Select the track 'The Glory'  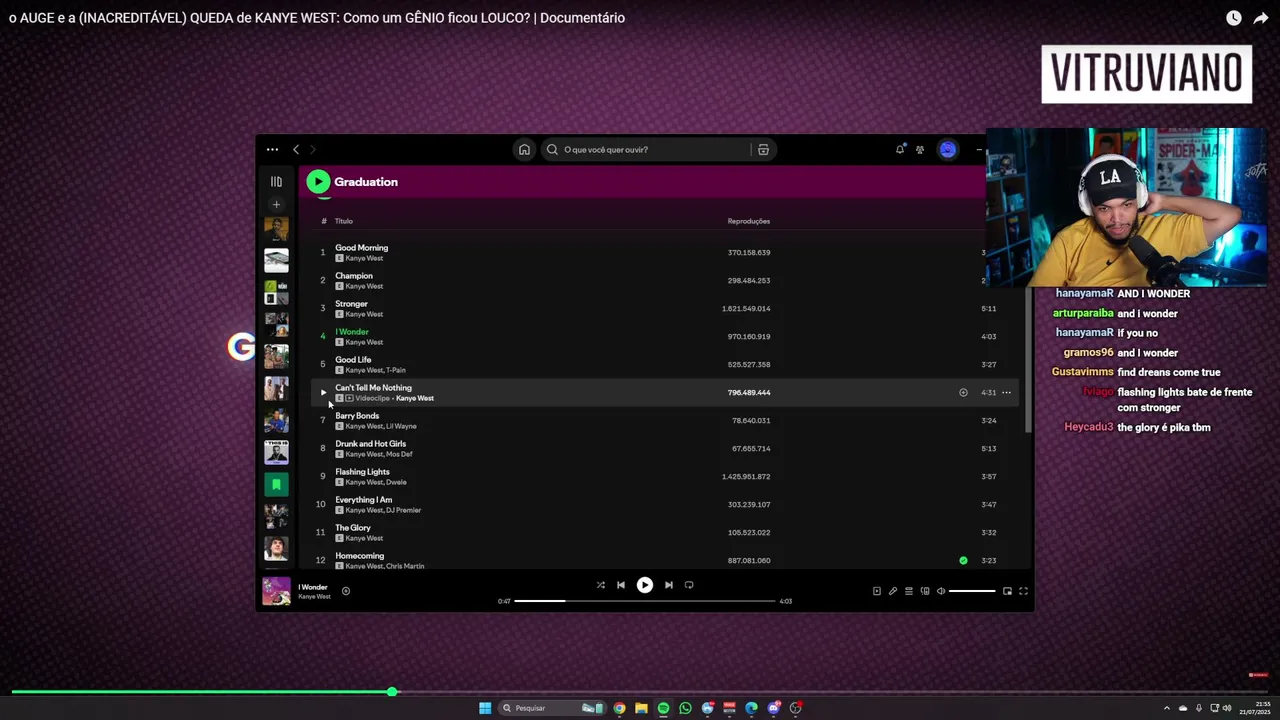pos(353,528)
